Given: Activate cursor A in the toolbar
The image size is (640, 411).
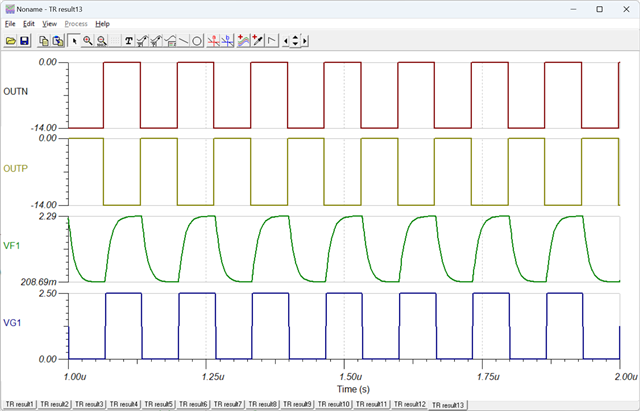Looking at the screenshot, I should (213, 41).
